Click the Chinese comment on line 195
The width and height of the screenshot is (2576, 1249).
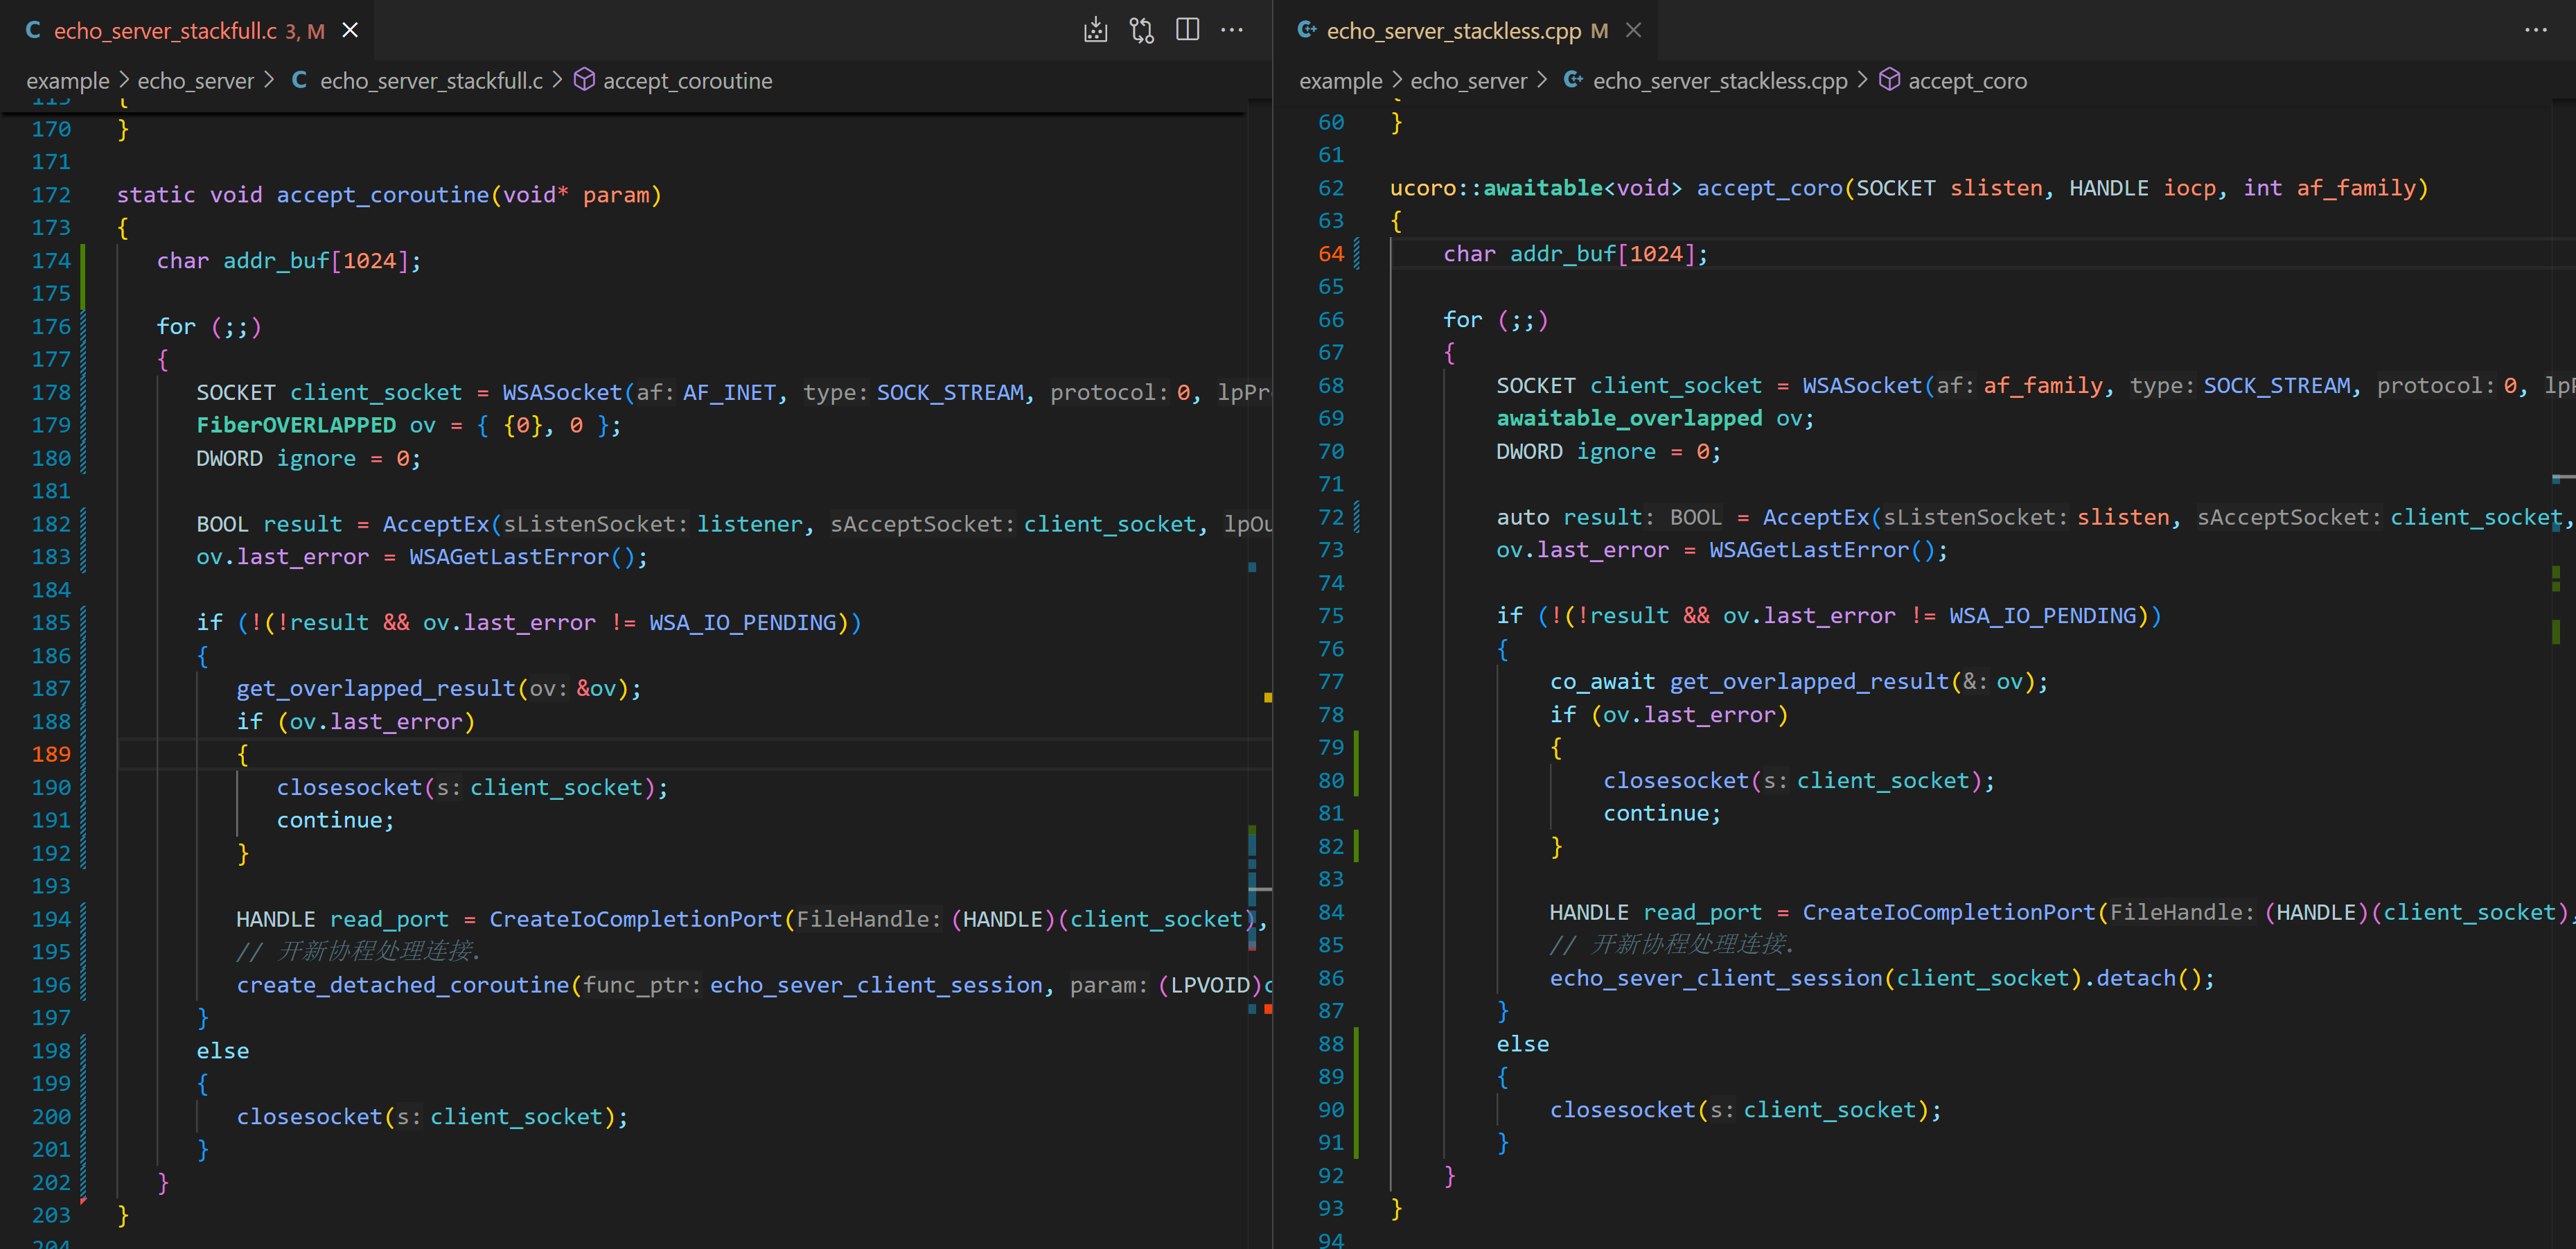[x=360, y=952]
